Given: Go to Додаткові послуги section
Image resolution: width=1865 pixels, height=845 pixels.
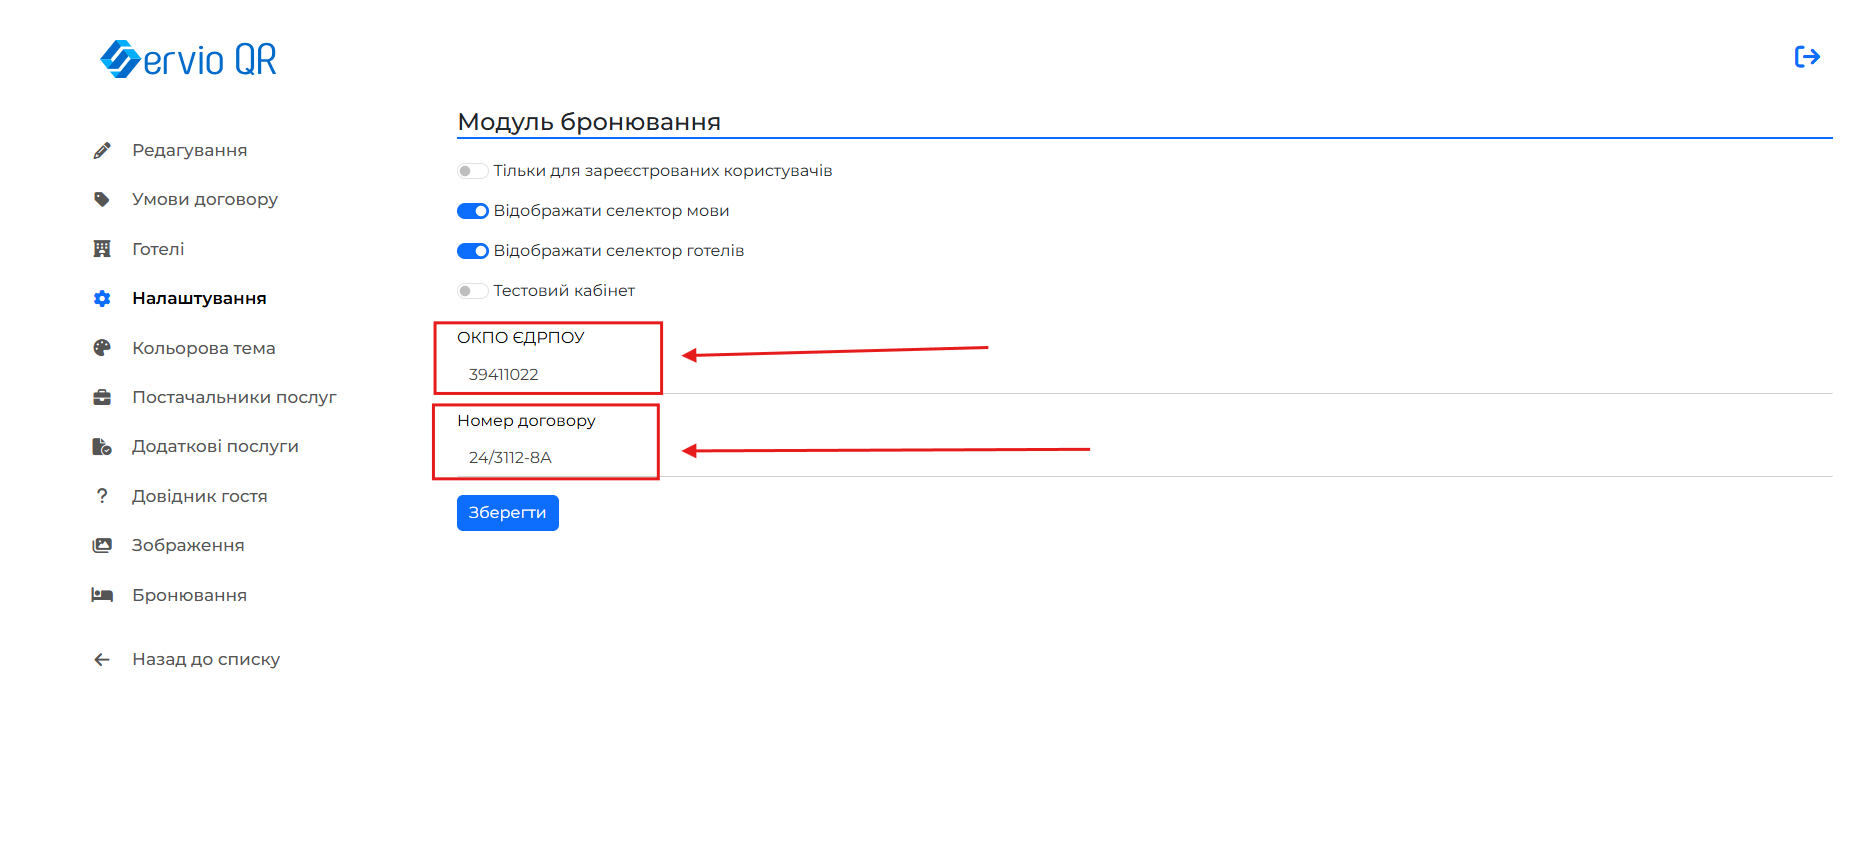Looking at the screenshot, I should pyautogui.click(x=215, y=446).
